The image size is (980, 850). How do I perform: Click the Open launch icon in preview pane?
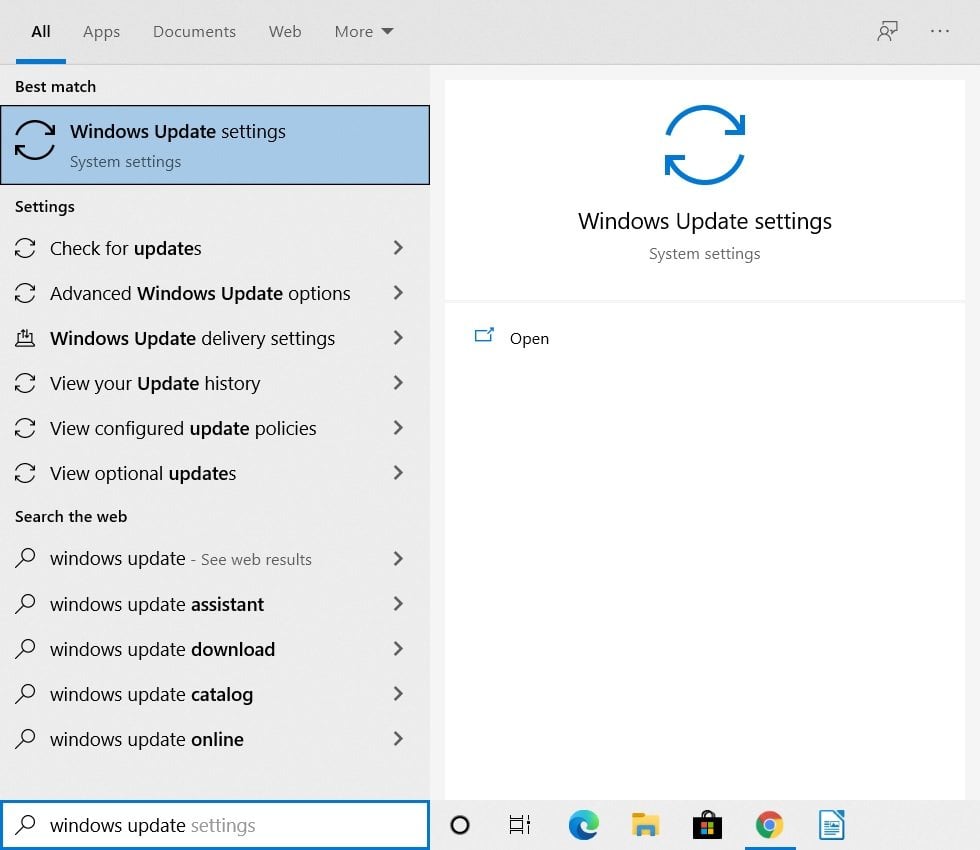484,336
